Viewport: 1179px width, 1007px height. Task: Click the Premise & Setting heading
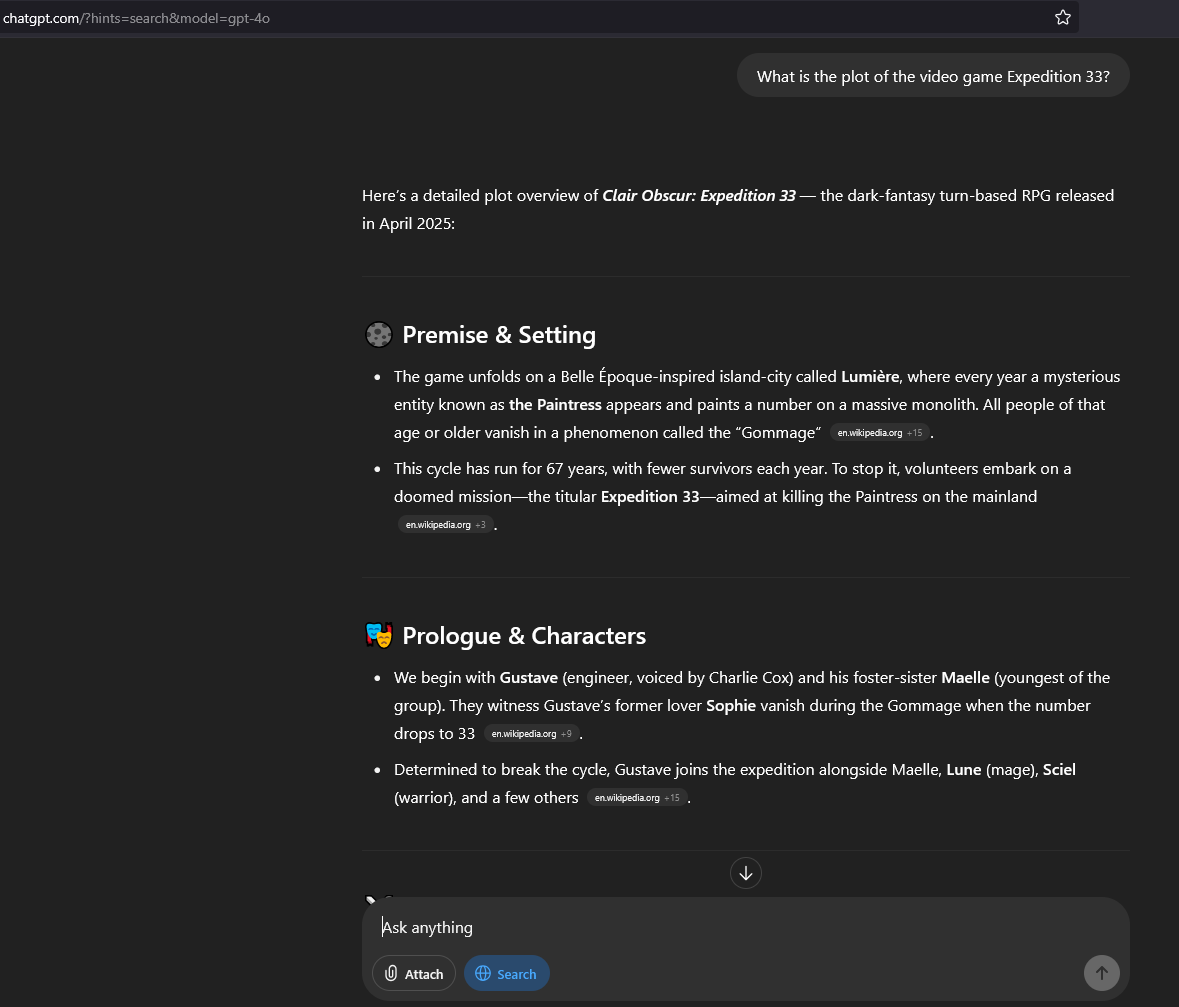click(499, 334)
